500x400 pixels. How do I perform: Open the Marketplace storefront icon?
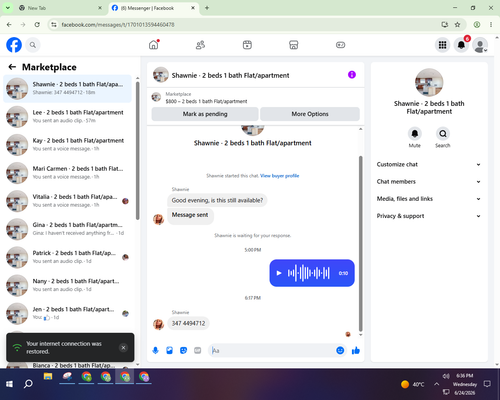tap(294, 45)
